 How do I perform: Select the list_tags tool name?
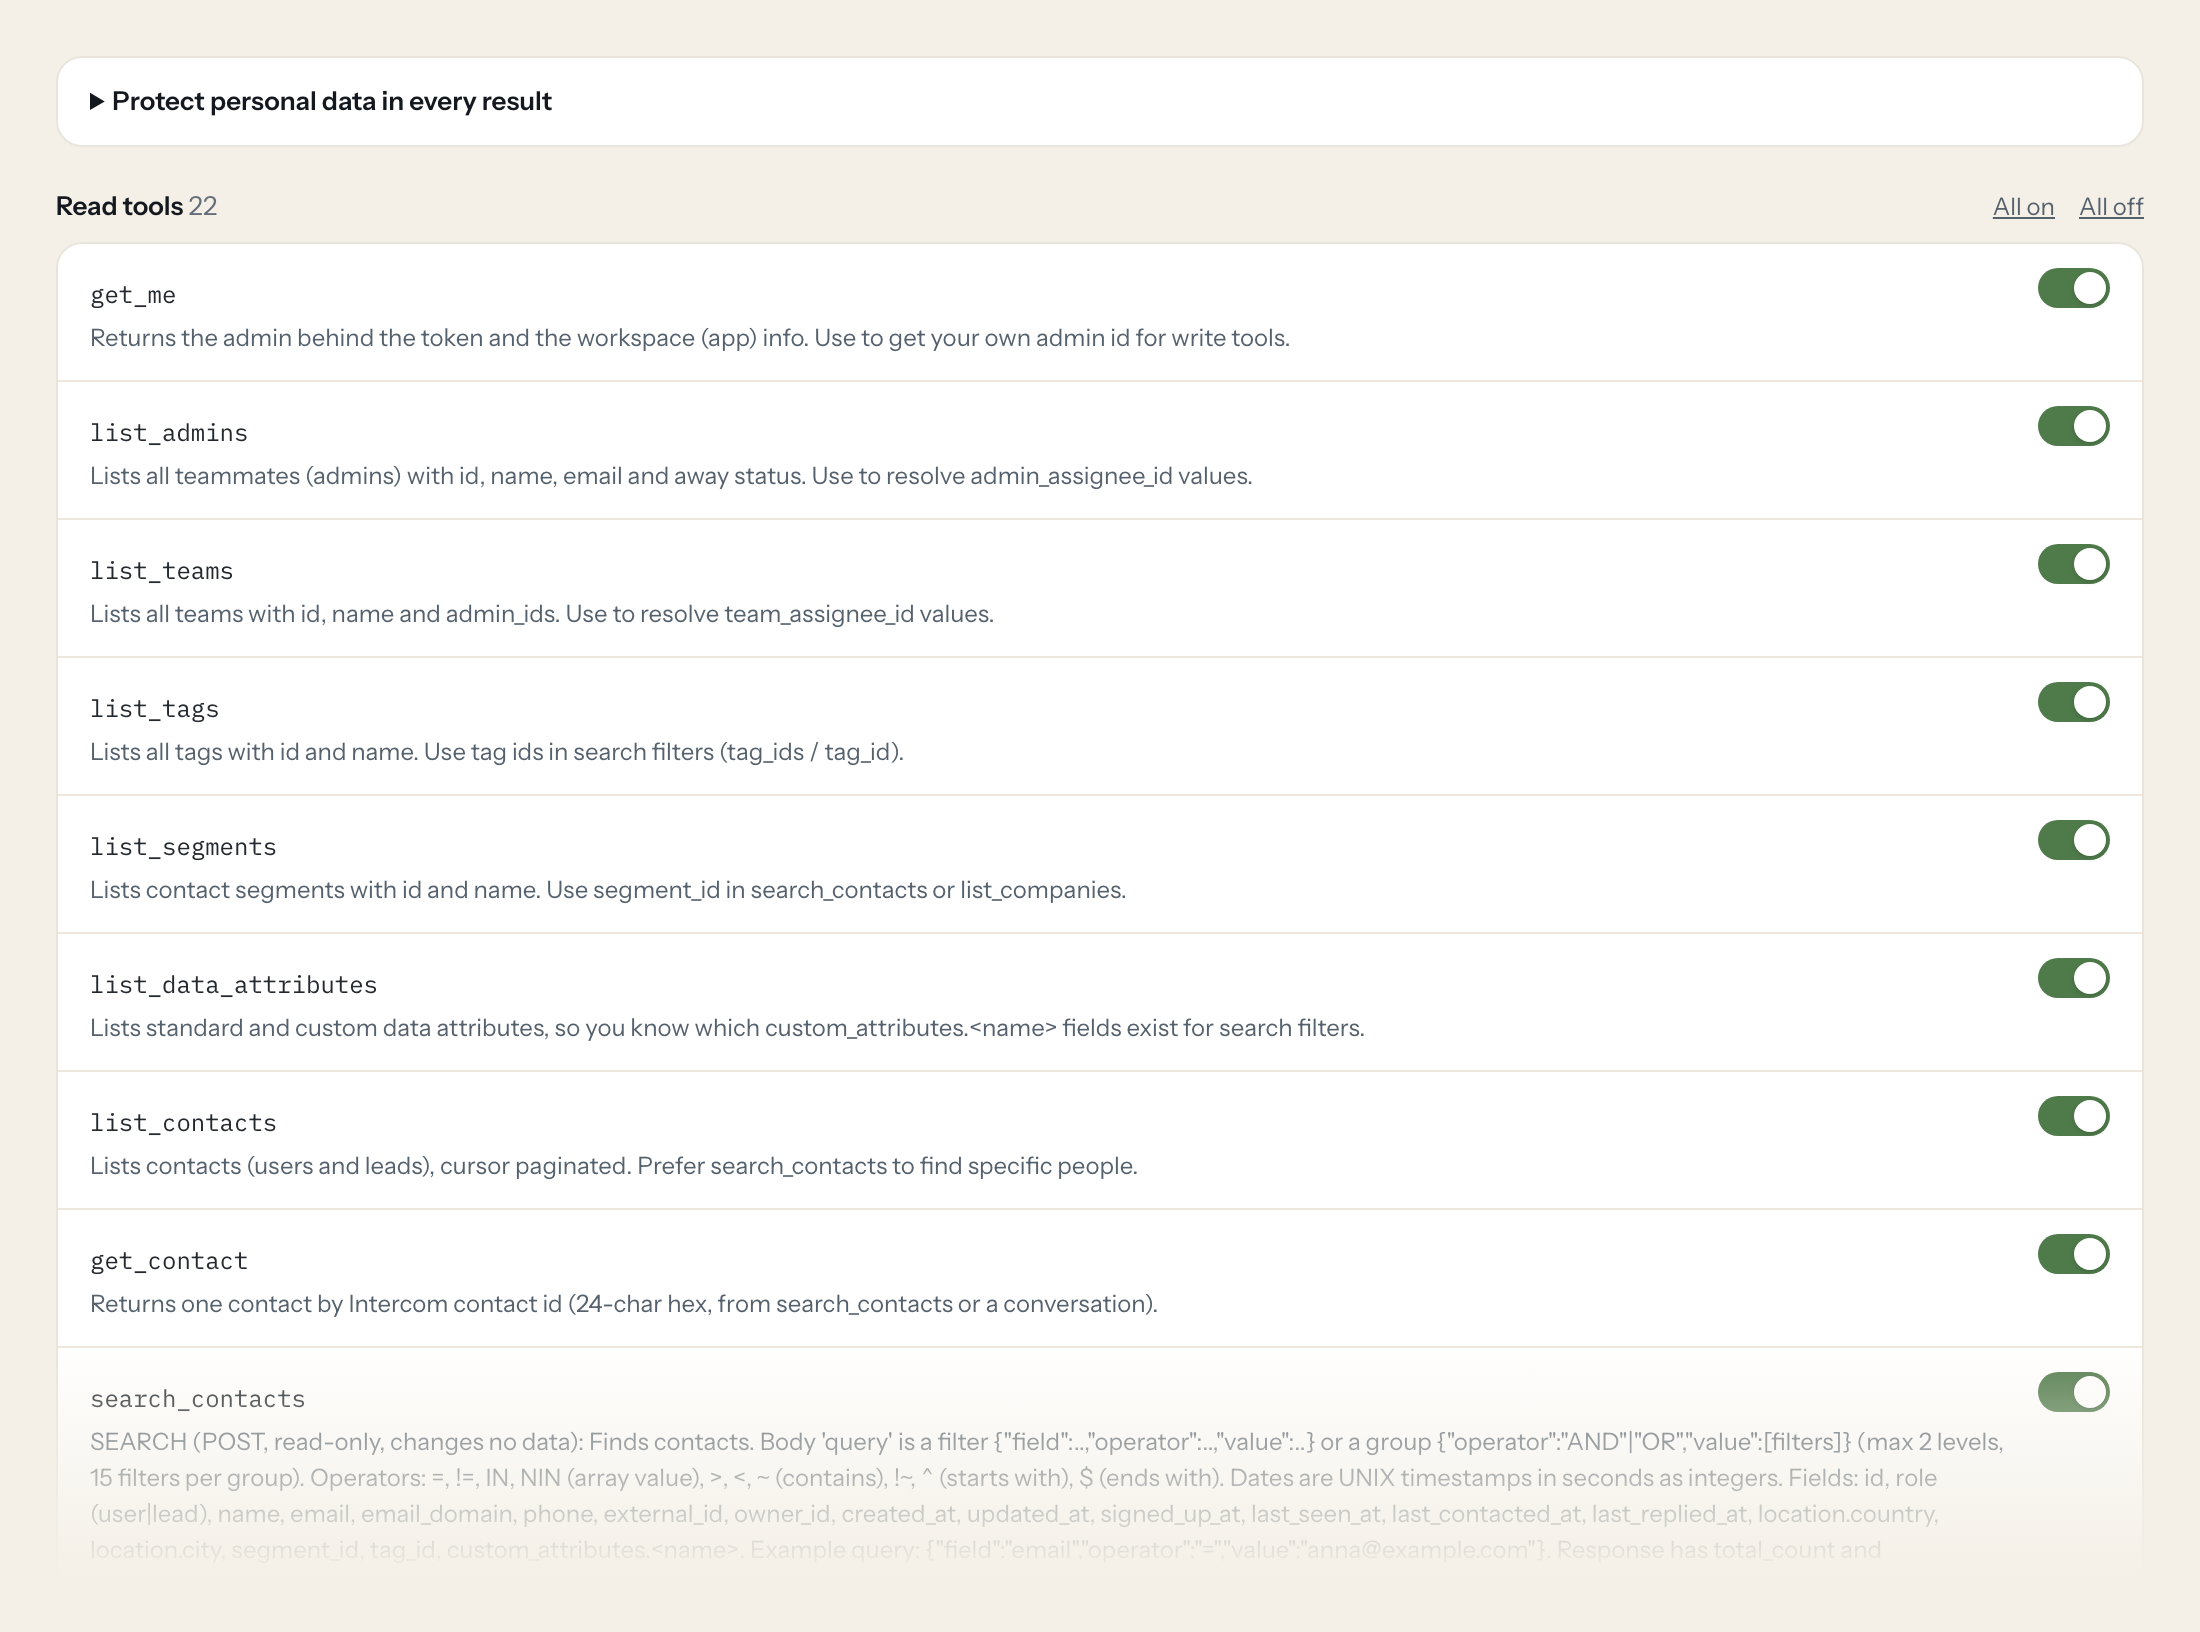click(155, 709)
